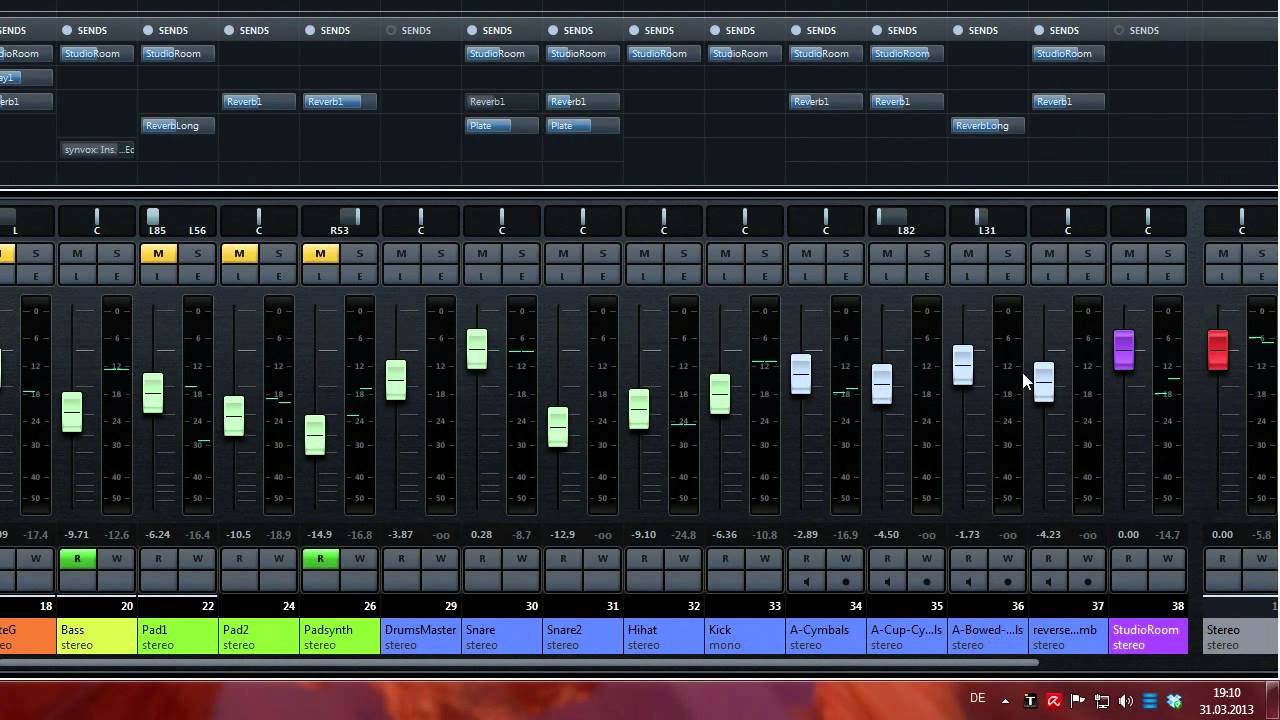The width and height of the screenshot is (1280, 720).
Task: Enable monitoring on the A-Cymbals channel
Action: click(806, 581)
